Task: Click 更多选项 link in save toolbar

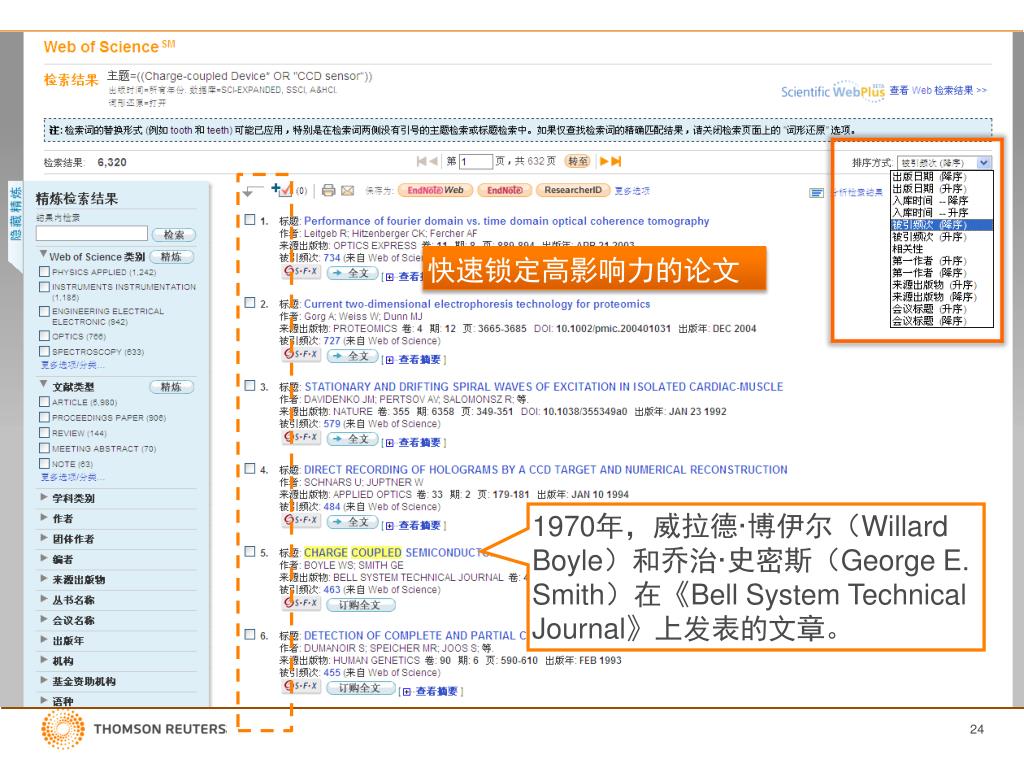Action: 632,191
